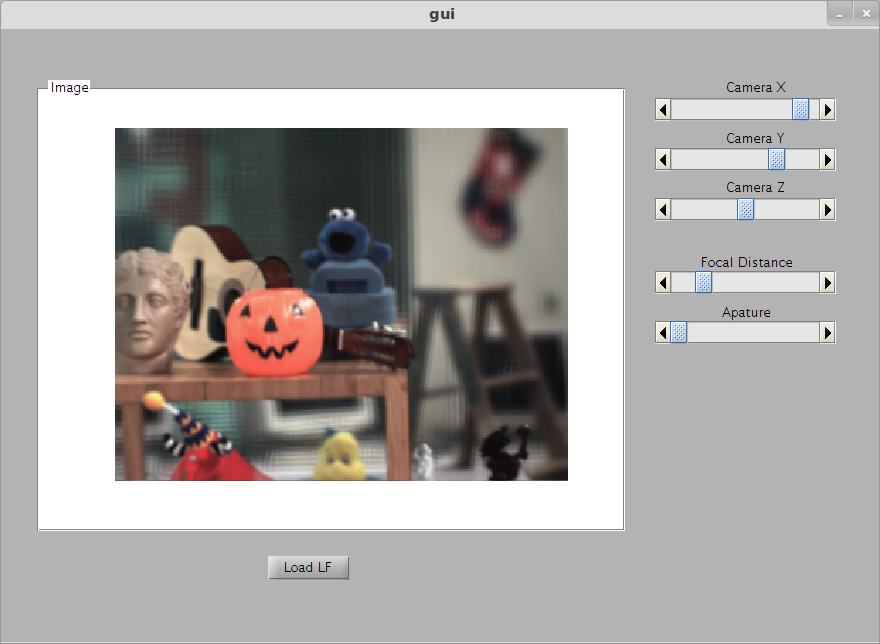This screenshot has height=644, width=880.
Task: Click the Camera Z right arrow
Action: point(827,210)
